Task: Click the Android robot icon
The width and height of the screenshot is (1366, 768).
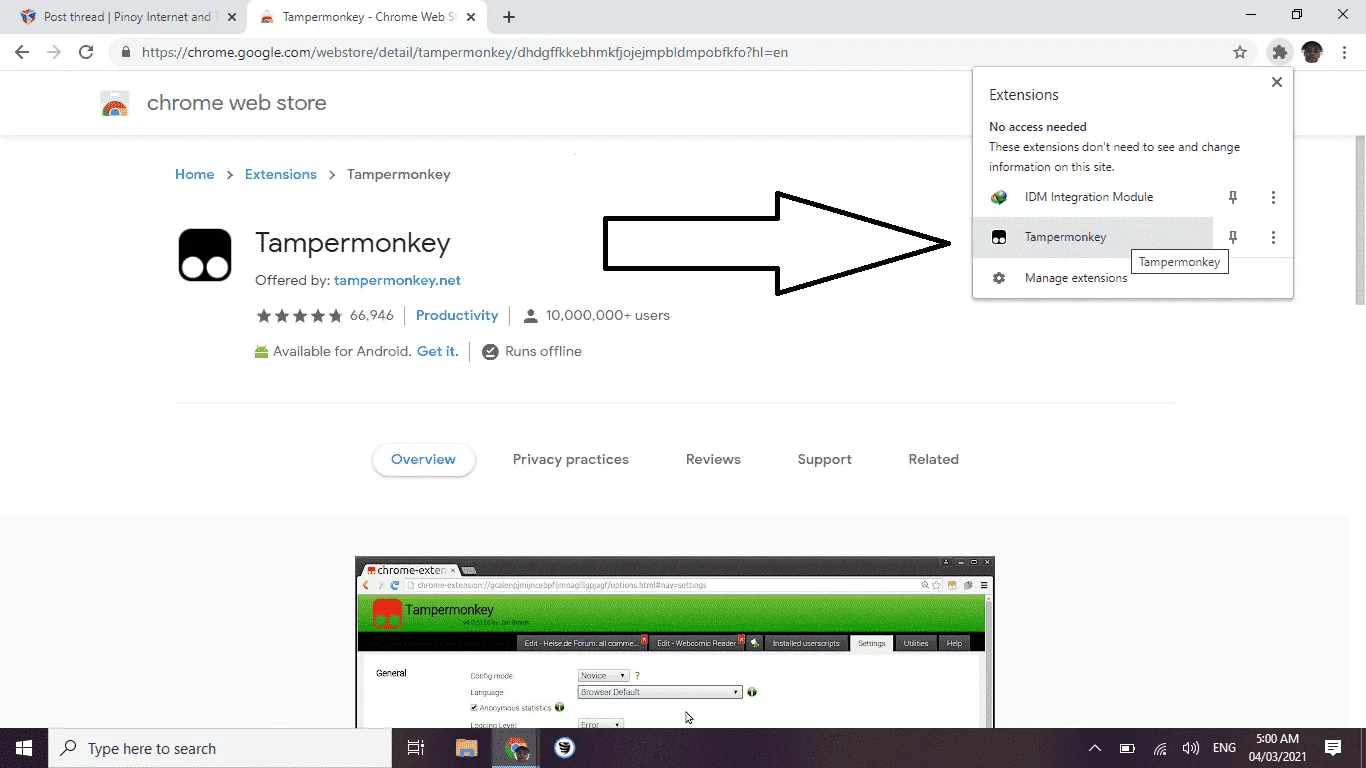Action: pyautogui.click(x=261, y=351)
